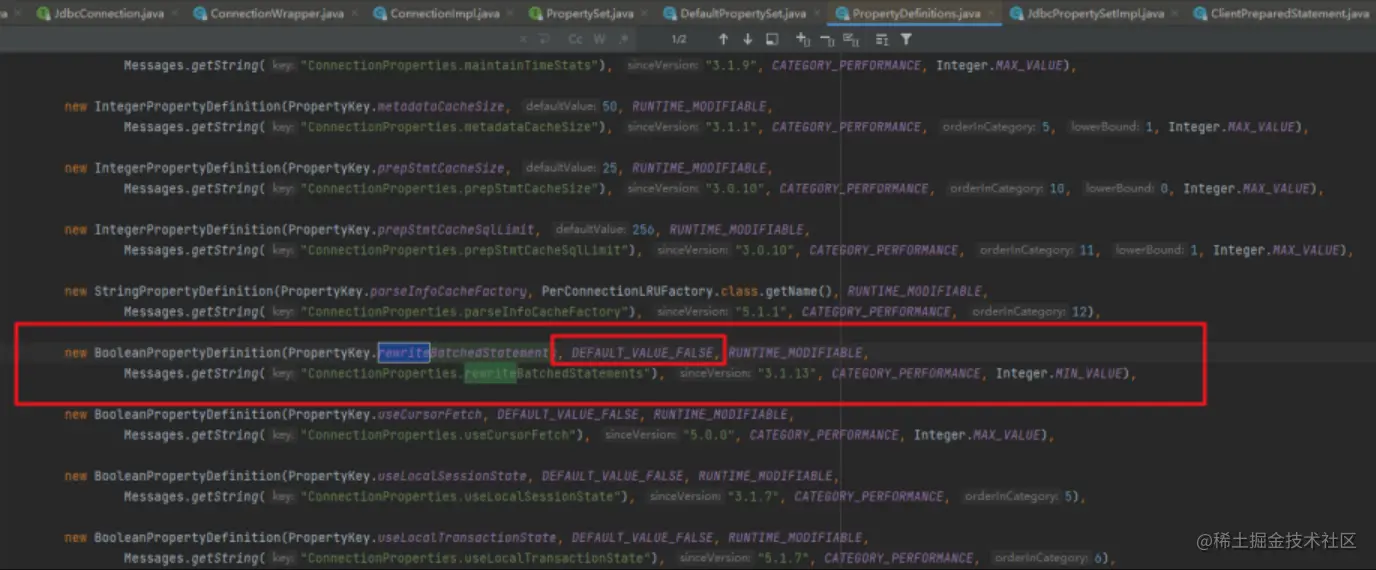1376x570 pixels.
Task: Click the "5.0.0" sinceVersion value
Action: (712, 435)
